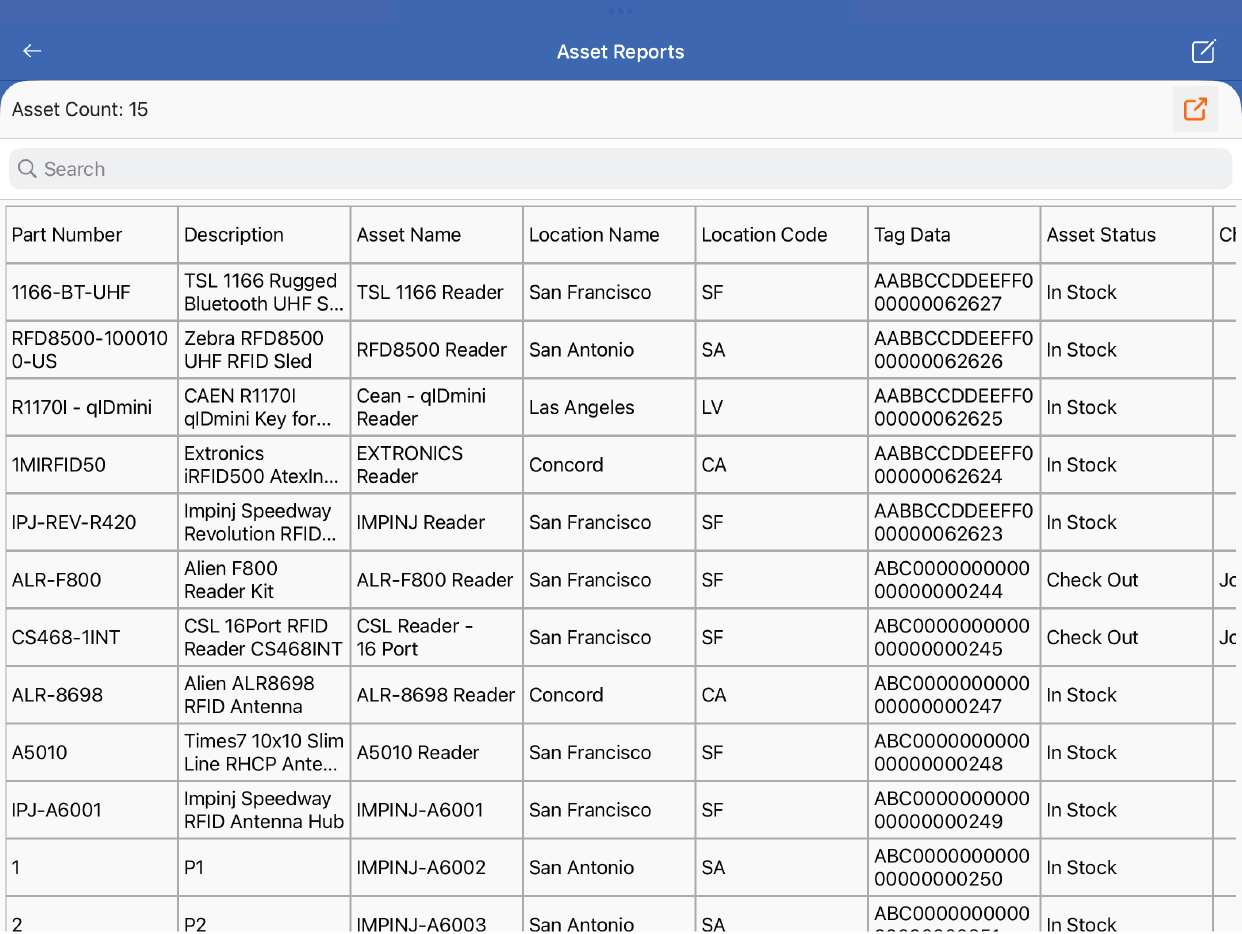The image size is (1242, 934).
Task: Tap the Asset Name column header
Action: pyautogui.click(x=409, y=235)
